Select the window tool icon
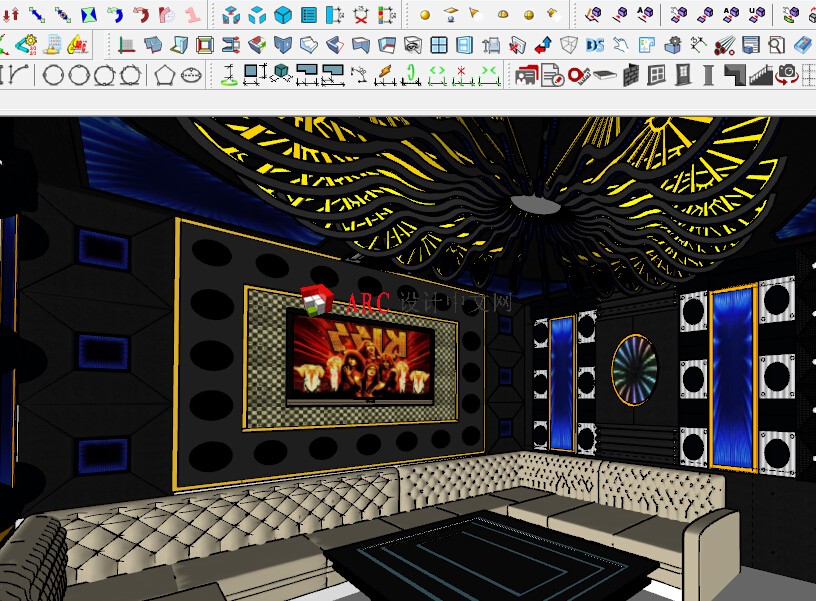This screenshot has width=816, height=601. point(657,74)
